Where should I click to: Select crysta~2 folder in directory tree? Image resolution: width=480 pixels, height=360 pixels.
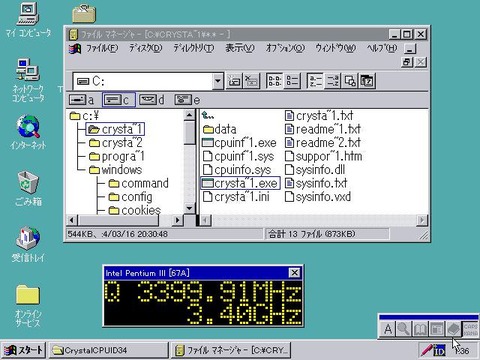[116, 143]
